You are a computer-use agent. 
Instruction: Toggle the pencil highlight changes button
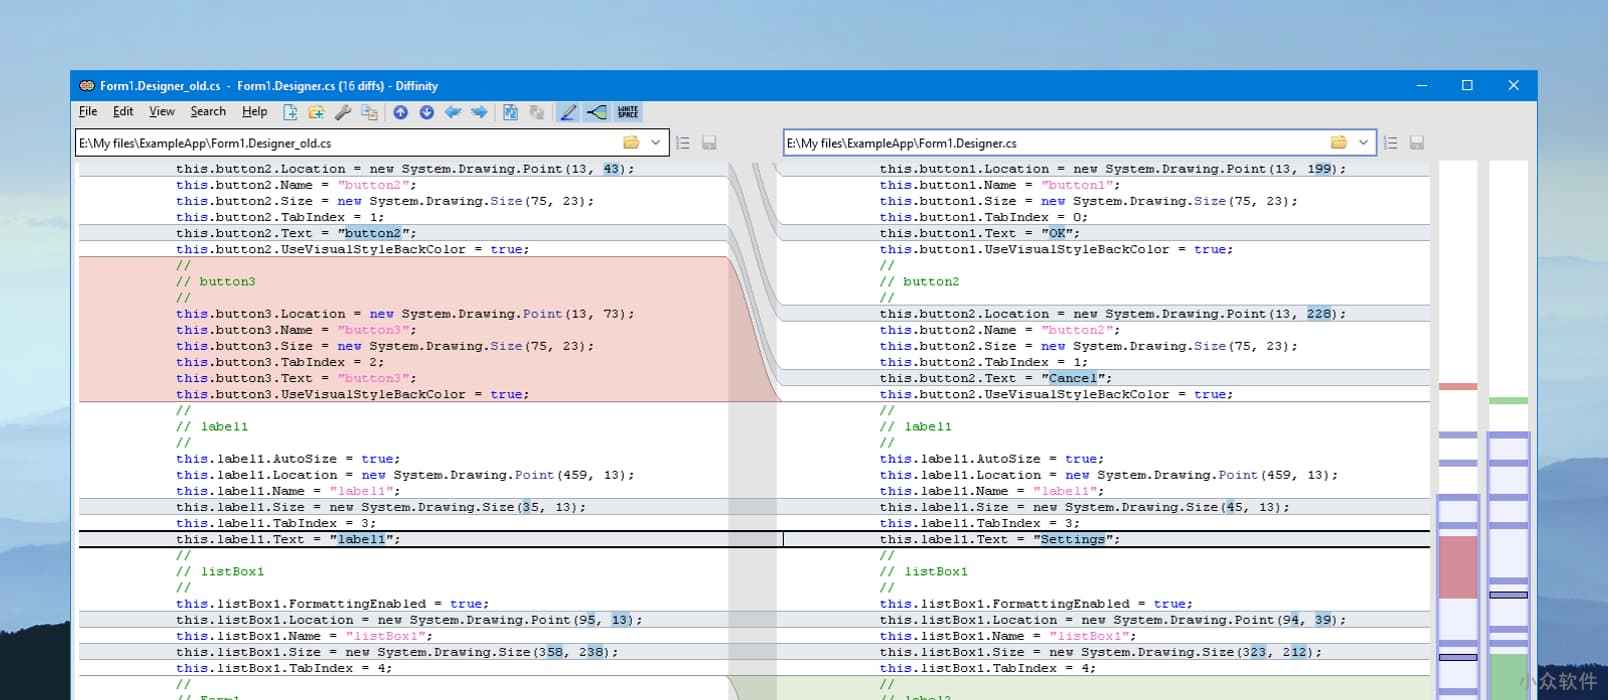[568, 112]
